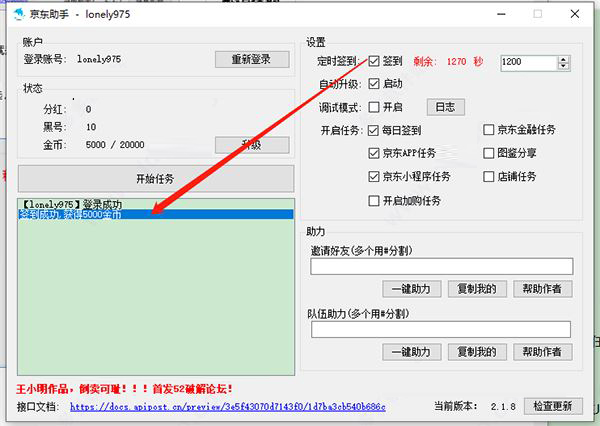Open the docs.apipost.cn documentation link
The image size is (600, 426).
228,406
